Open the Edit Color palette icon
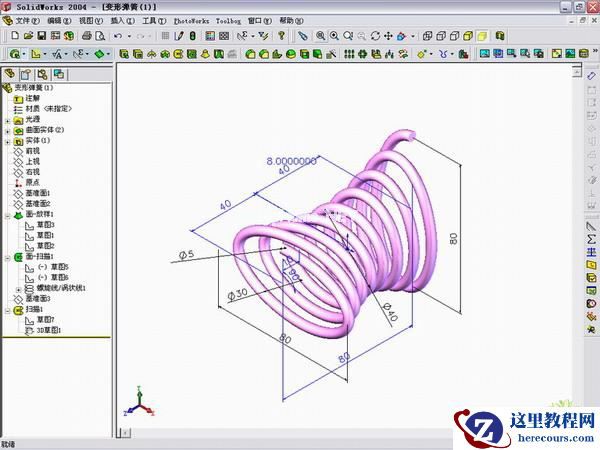600x450 pixels. click(x=210, y=36)
